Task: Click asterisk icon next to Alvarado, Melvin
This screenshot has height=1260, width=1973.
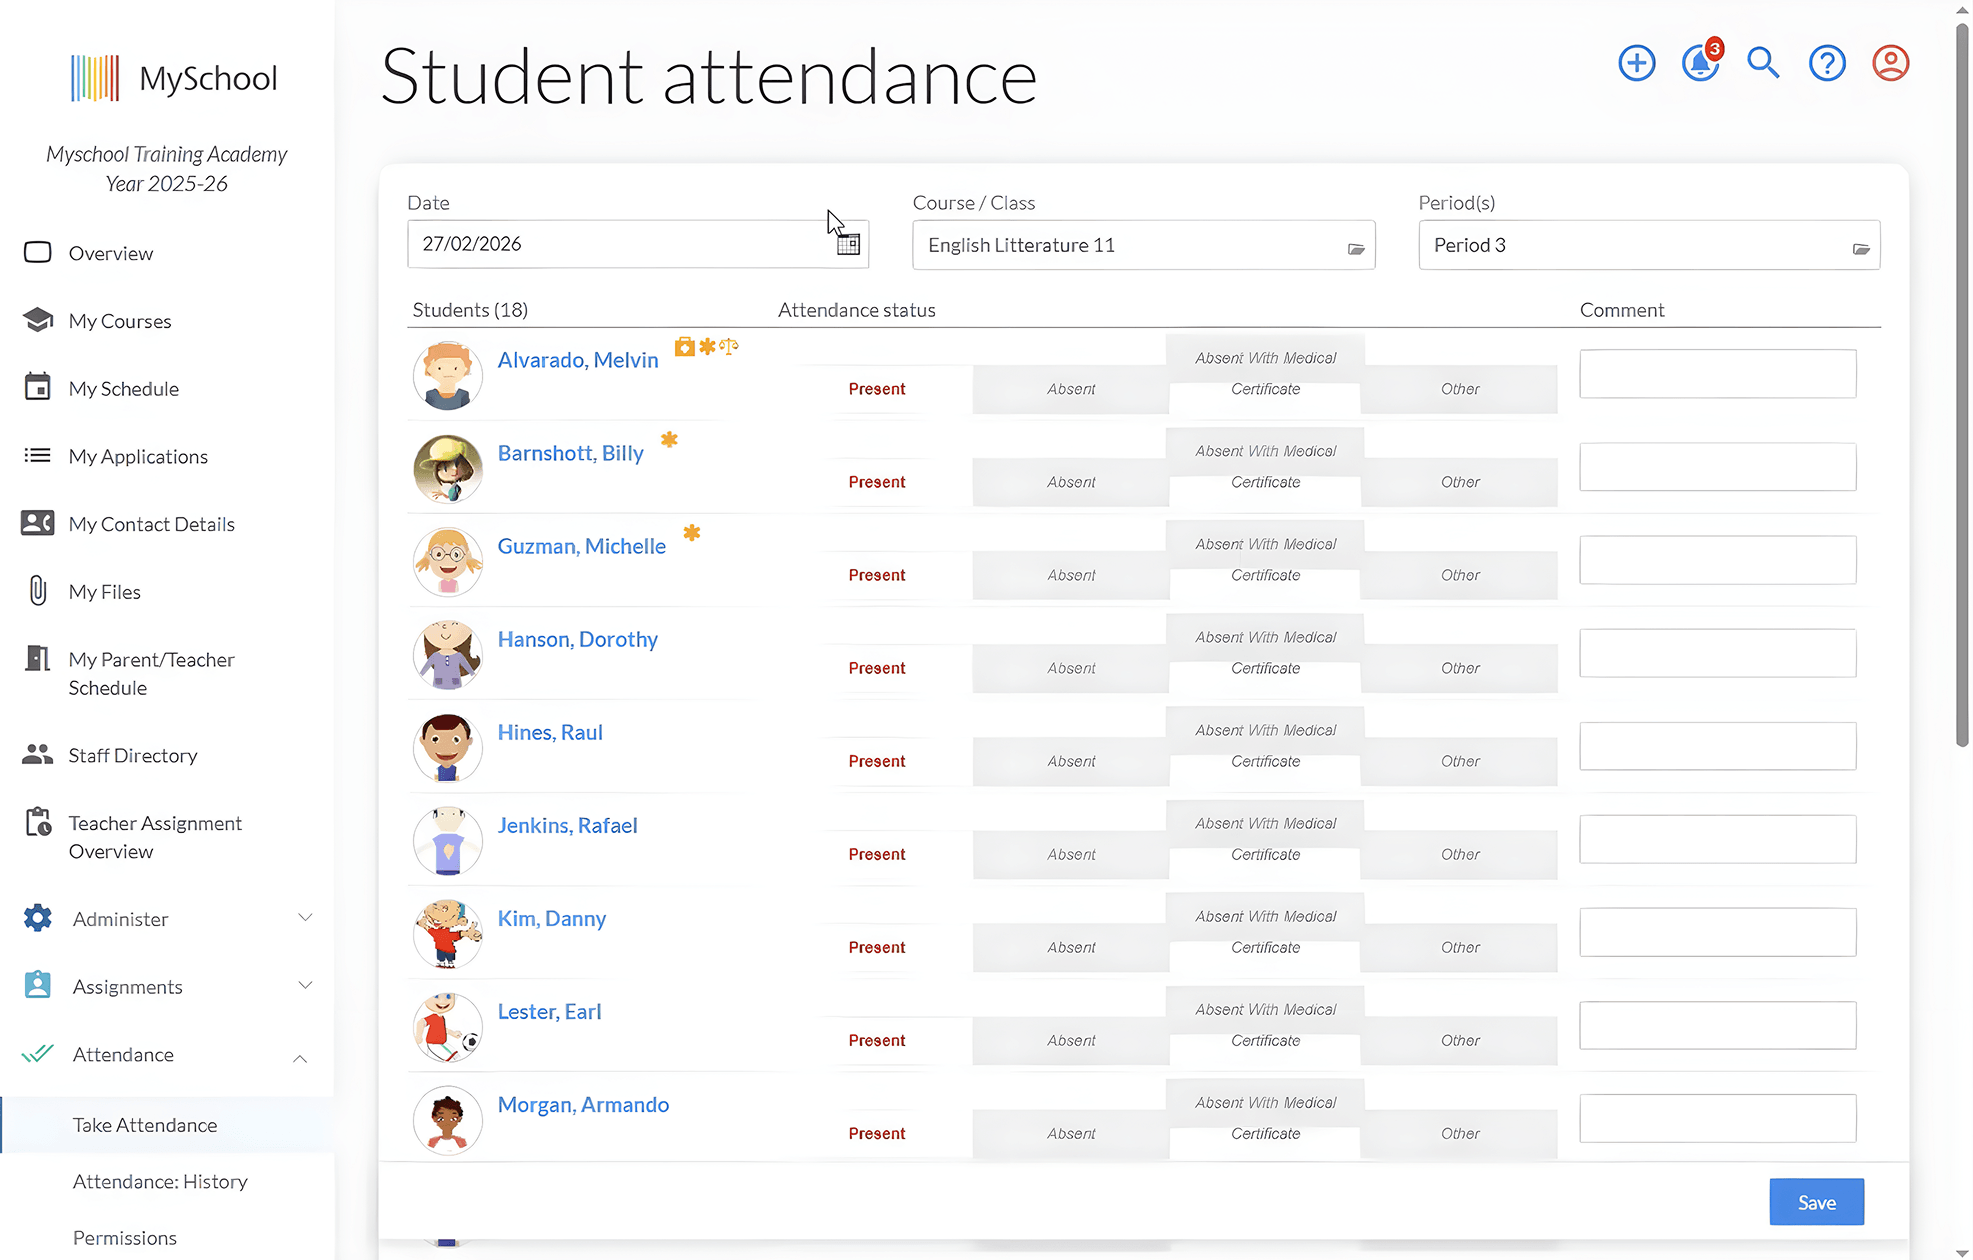Action: 707,346
